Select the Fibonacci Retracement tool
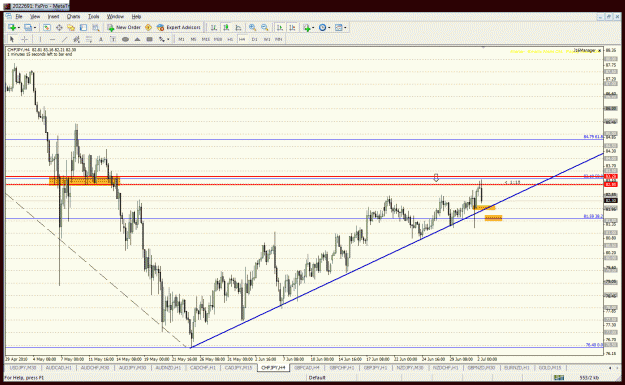The height and width of the screenshot is (385, 625). coord(89,39)
